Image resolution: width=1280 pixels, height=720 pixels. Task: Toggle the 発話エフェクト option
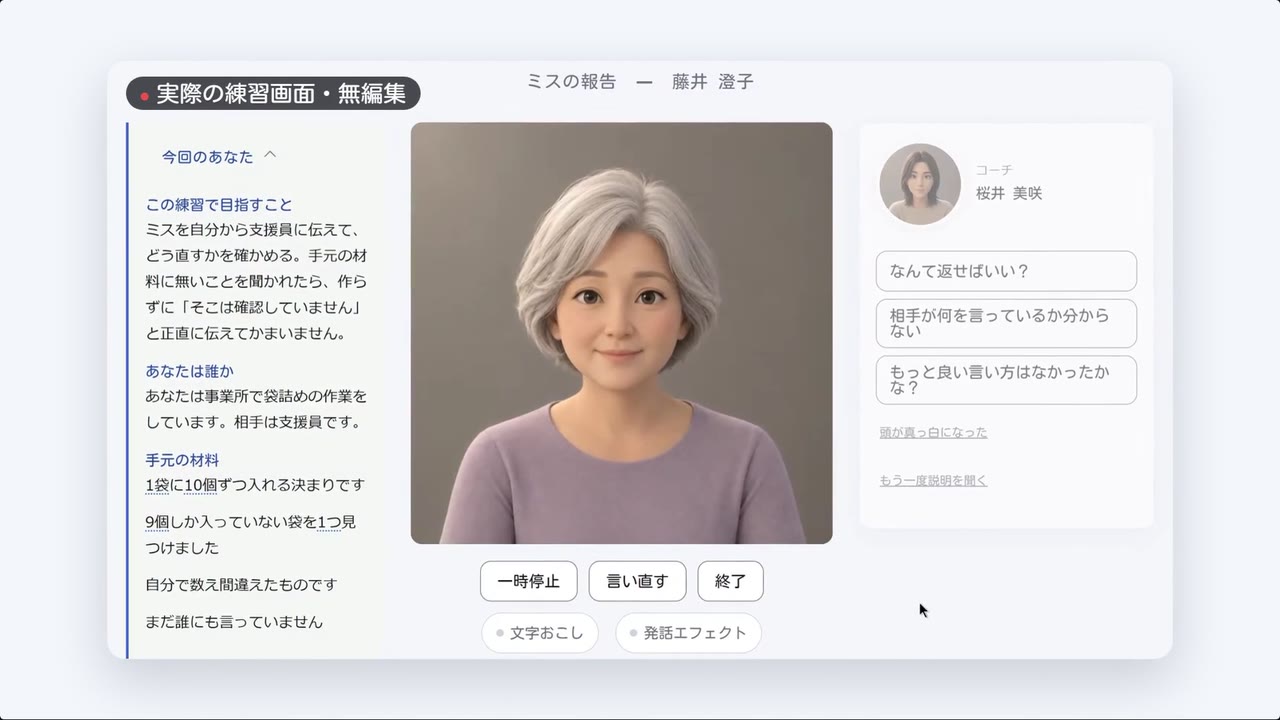pyautogui.click(x=688, y=633)
